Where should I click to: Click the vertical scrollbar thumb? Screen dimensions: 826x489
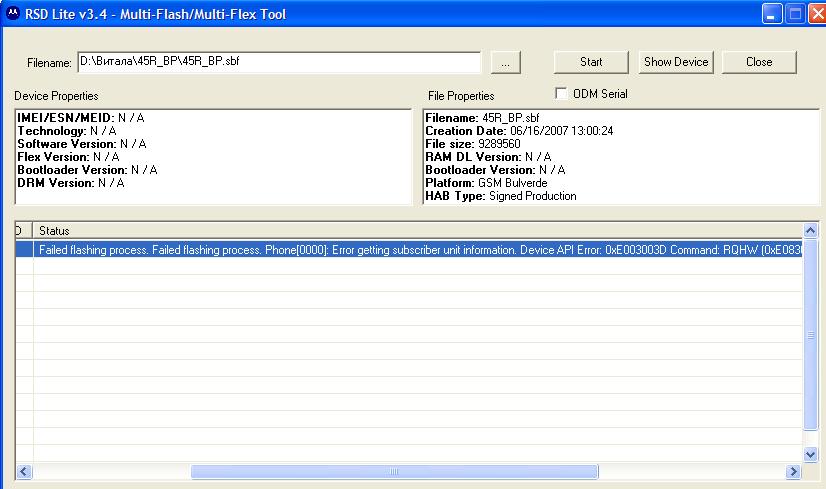click(x=810, y=335)
